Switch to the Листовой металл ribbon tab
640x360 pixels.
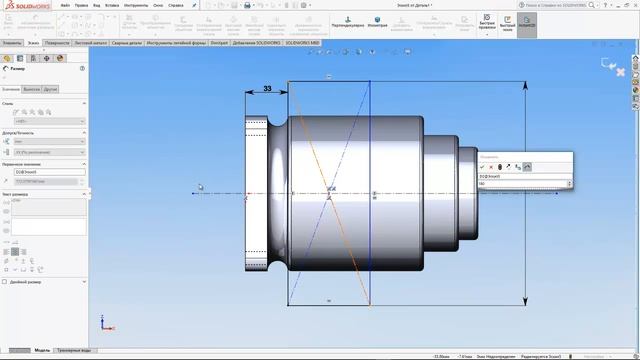coord(91,43)
